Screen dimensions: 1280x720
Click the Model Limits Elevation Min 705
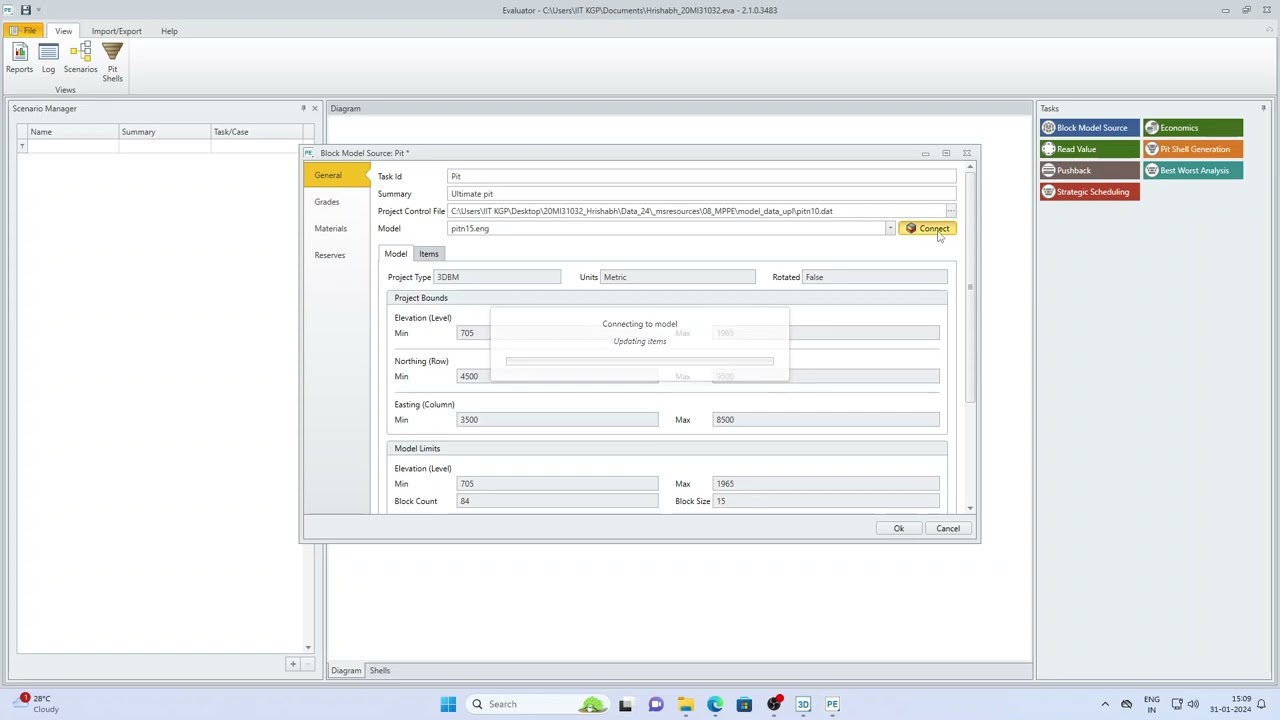pos(557,484)
